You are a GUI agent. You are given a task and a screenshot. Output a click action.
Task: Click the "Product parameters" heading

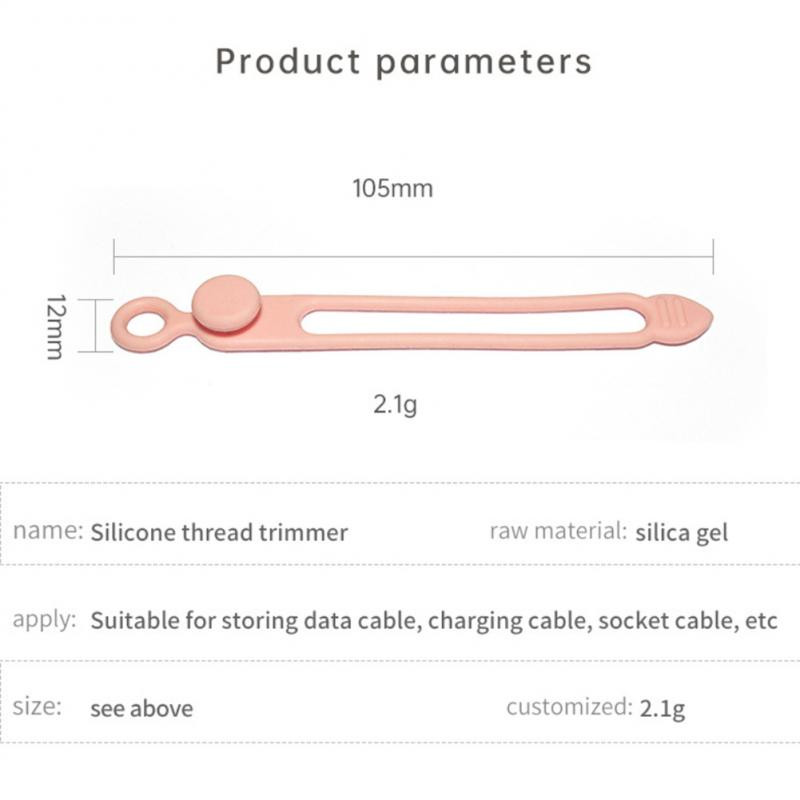(403, 61)
